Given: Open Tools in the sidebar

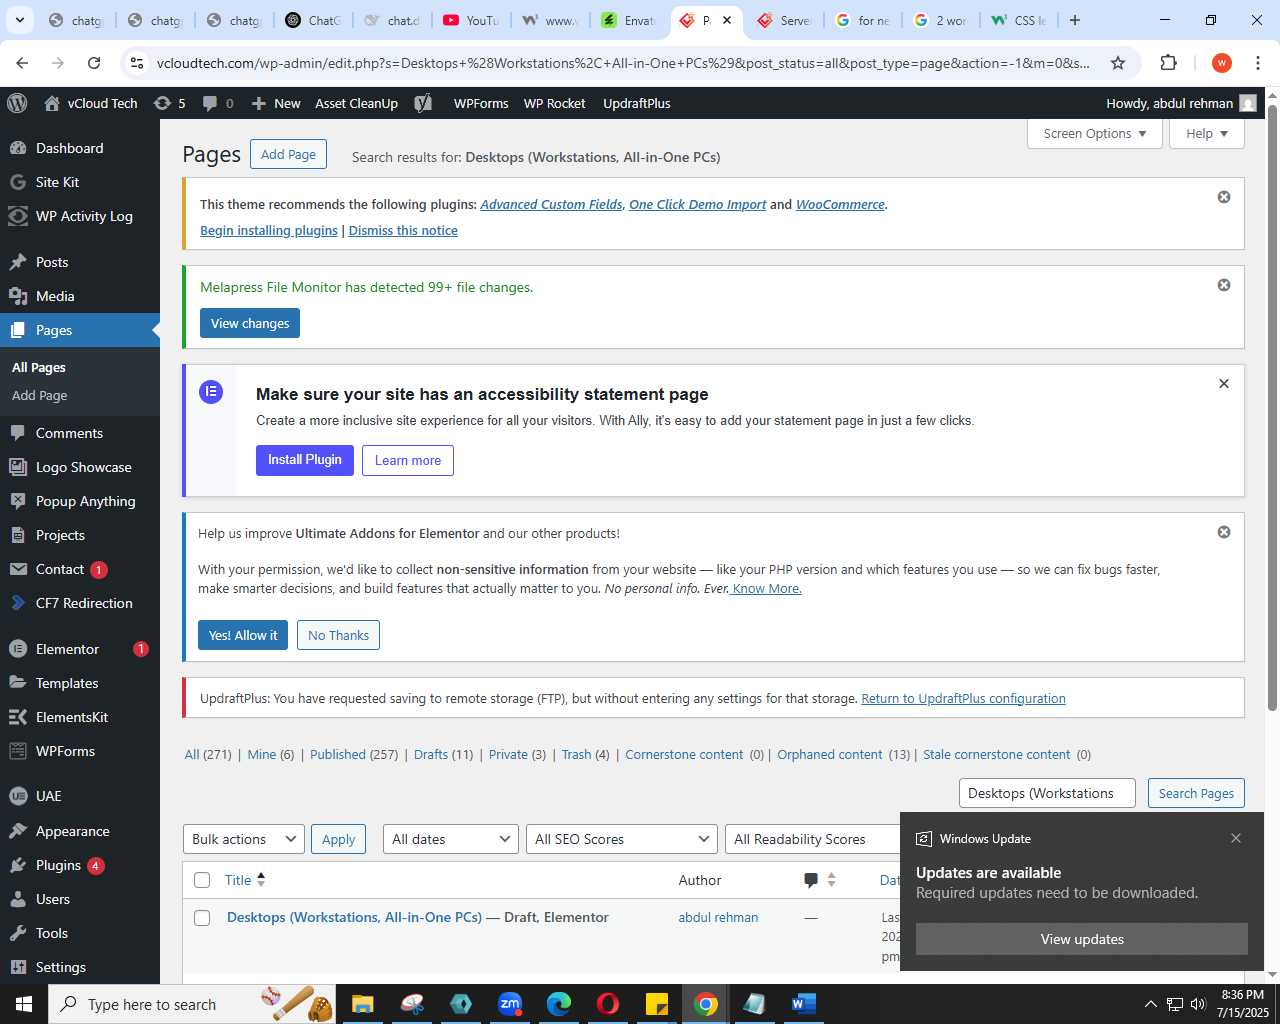Looking at the screenshot, I should 52,933.
